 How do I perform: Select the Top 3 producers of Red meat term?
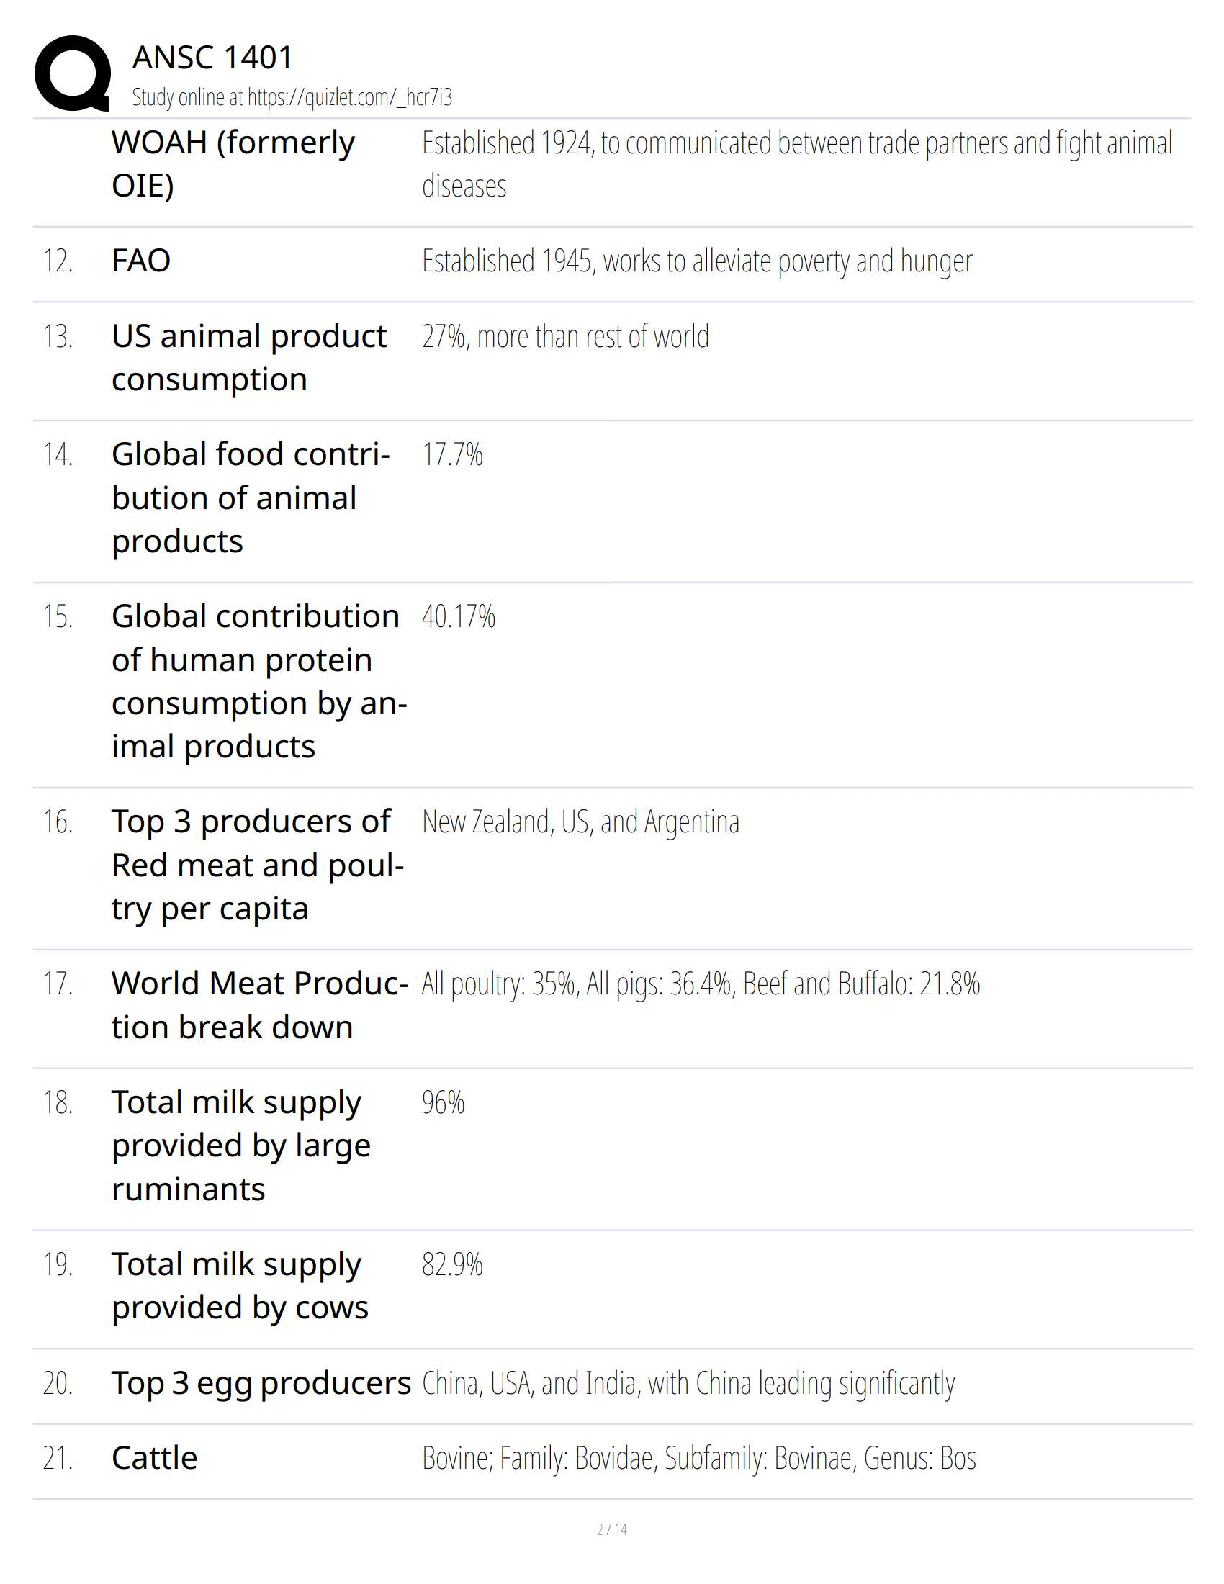click(258, 865)
